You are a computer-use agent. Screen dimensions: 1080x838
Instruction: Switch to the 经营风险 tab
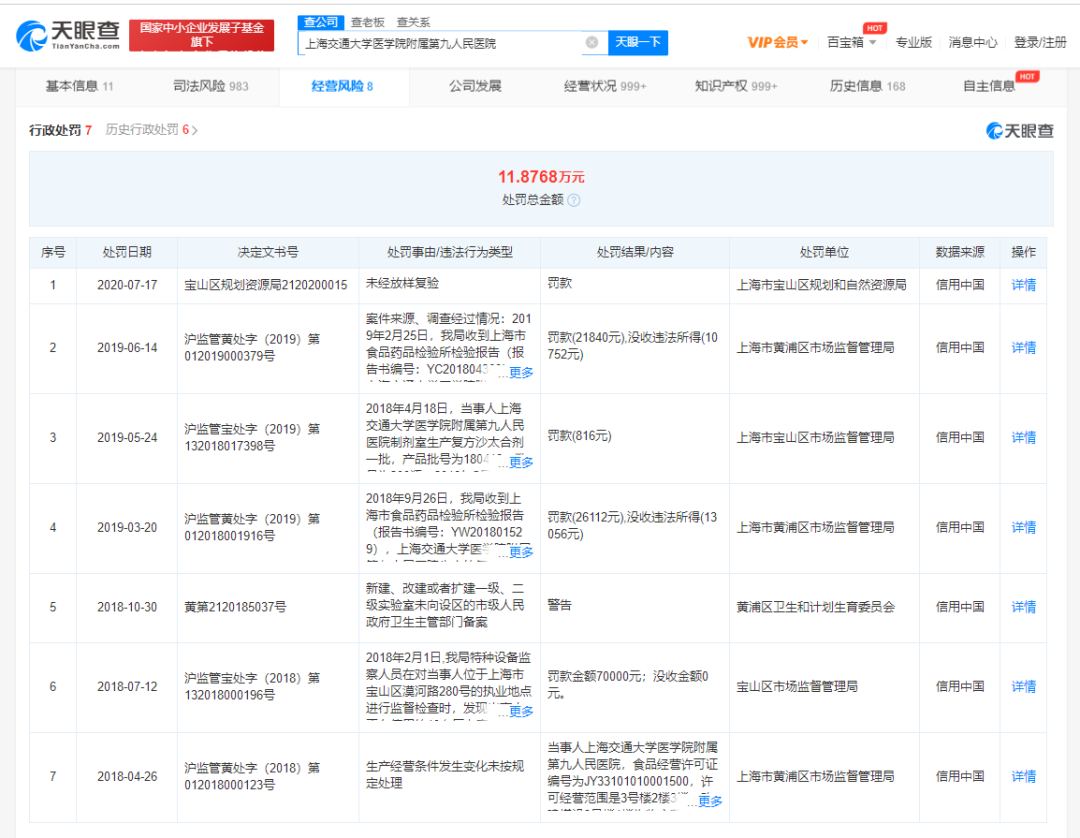[342, 86]
